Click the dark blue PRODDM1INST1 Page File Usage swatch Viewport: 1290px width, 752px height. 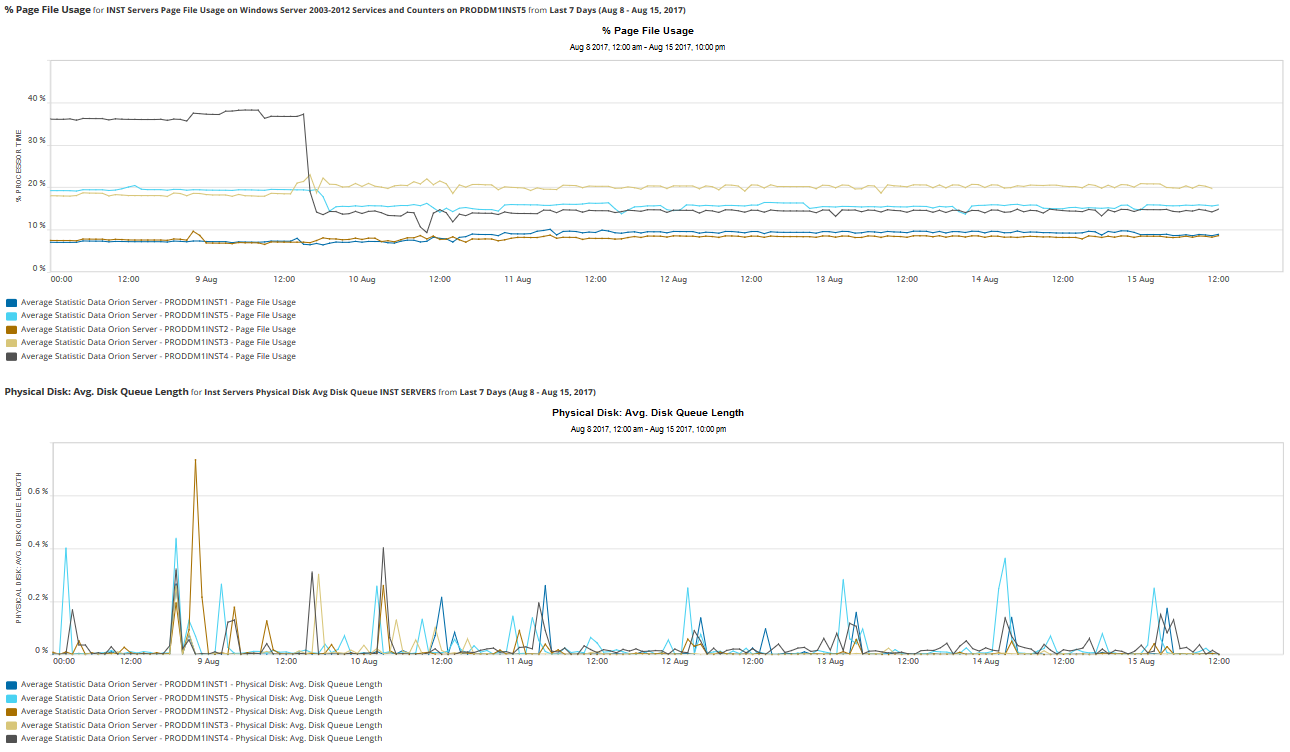(x=11, y=302)
